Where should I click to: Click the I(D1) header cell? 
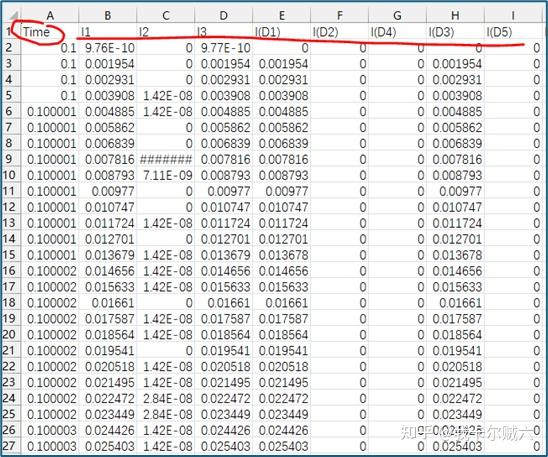pyautogui.click(x=281, y=32)
